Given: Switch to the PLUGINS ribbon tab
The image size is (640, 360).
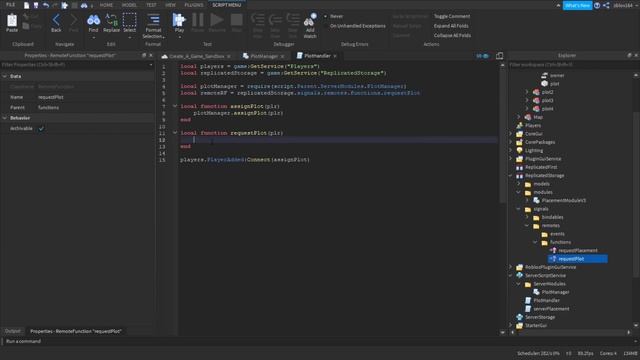Looking at the screenshot, I should tap(193, 5).
